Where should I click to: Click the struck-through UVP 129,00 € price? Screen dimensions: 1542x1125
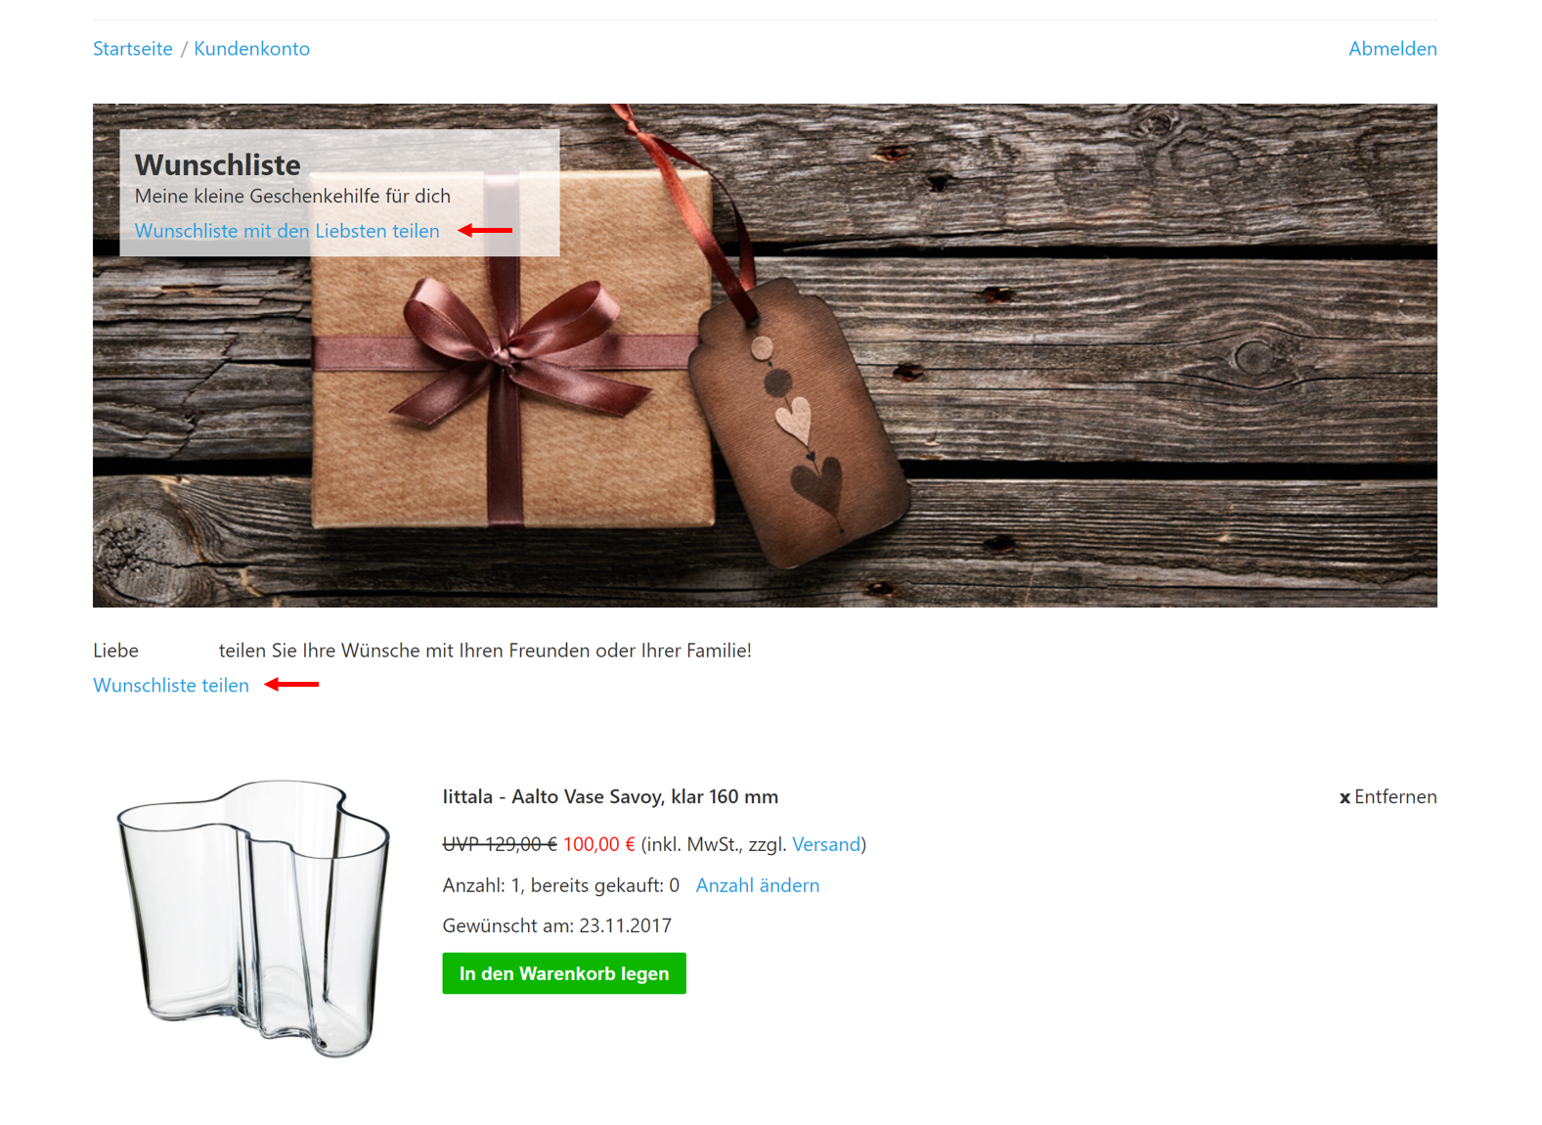[x=500, y=845]
